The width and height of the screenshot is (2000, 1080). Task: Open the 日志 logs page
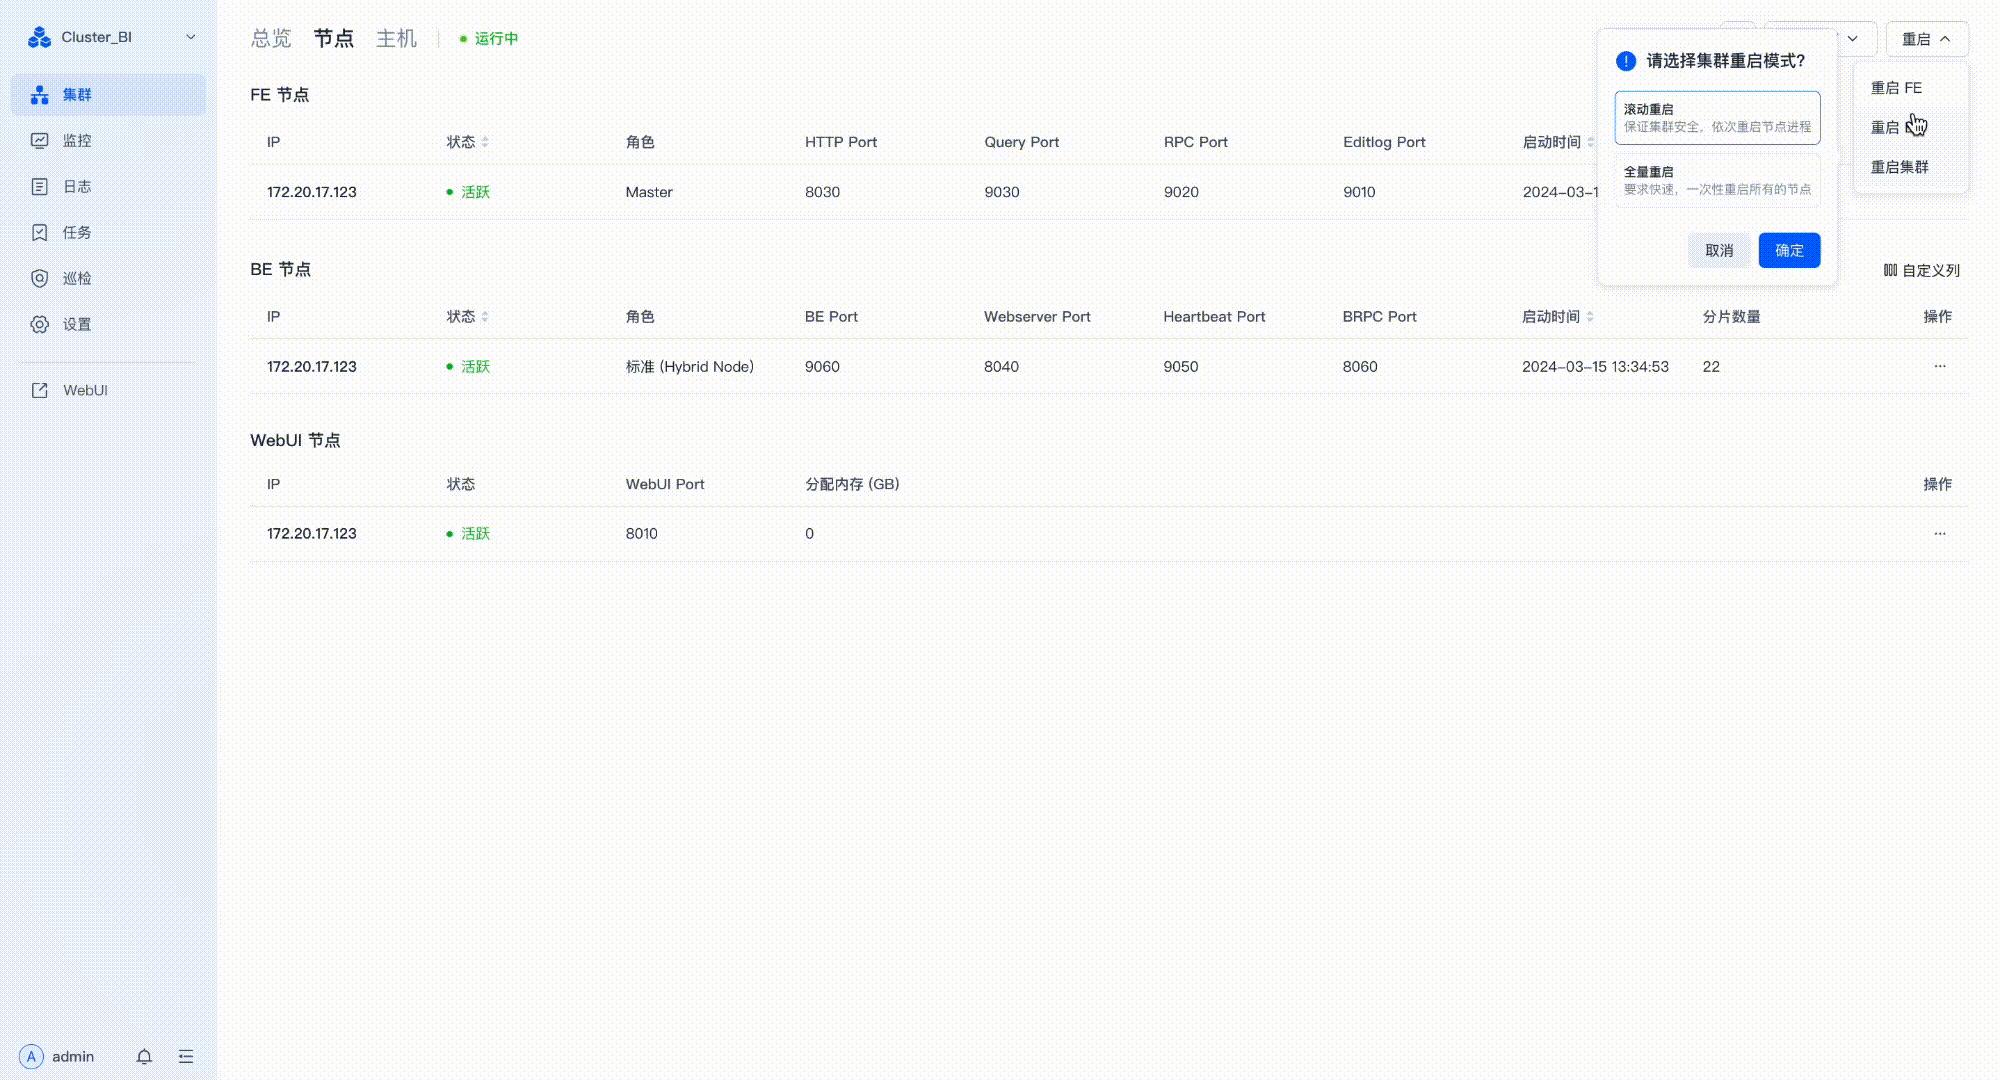(x=108, y=187)
